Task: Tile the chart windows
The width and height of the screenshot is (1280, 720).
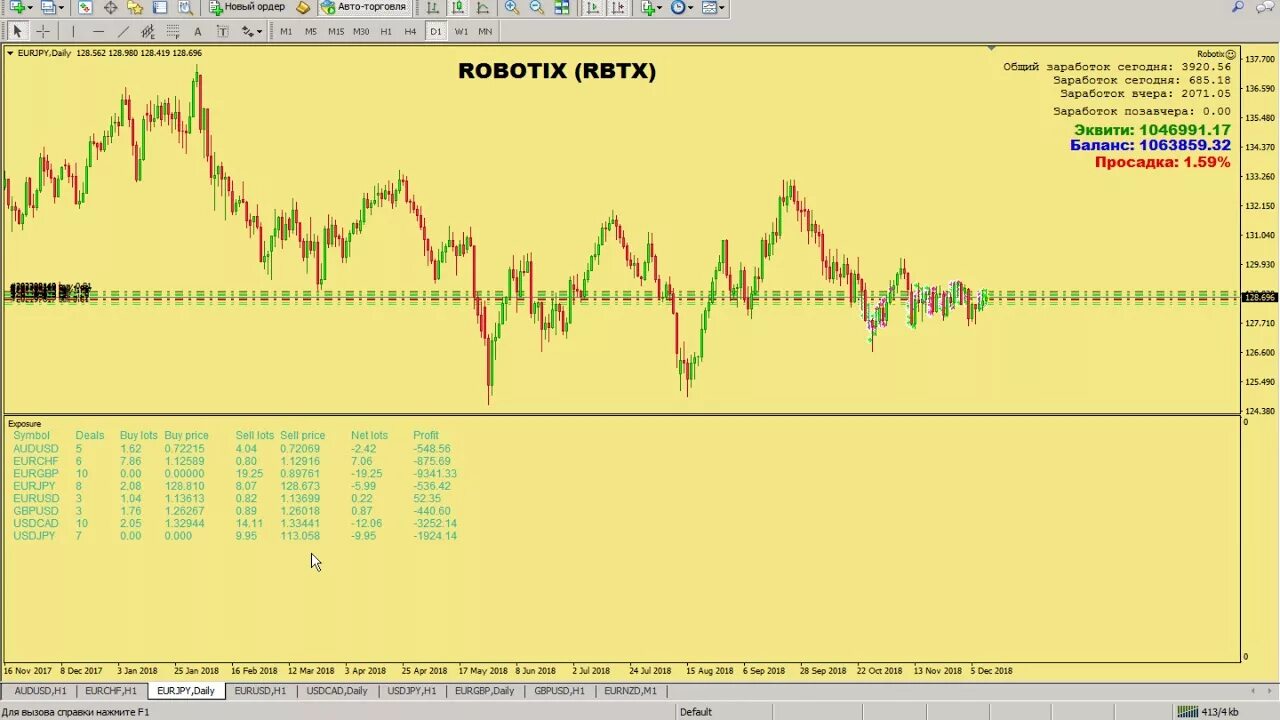Action: click(561, 7)
